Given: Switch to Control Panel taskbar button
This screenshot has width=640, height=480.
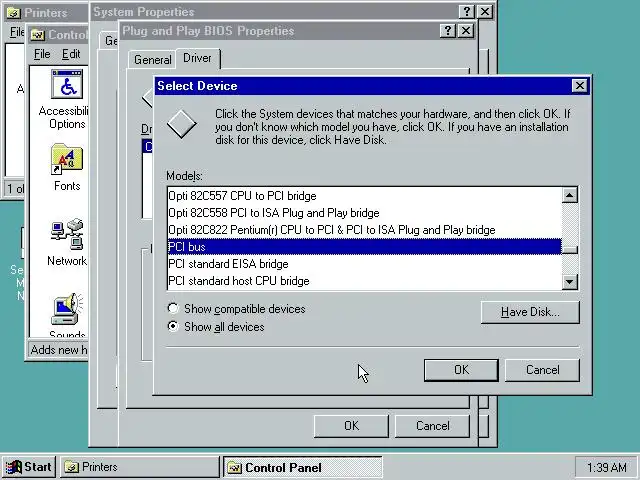Looking at the screenshot, I should tap(302, 467).
